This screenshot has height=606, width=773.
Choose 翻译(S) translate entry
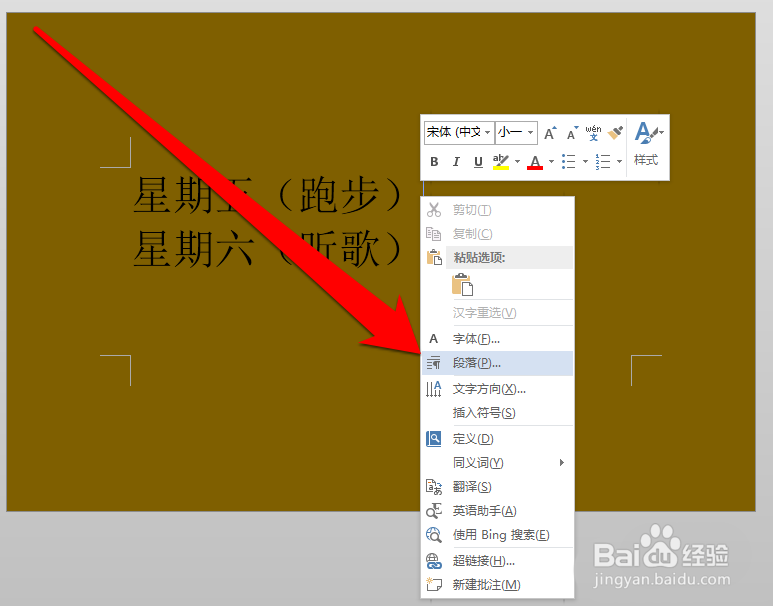coord(498,487)
